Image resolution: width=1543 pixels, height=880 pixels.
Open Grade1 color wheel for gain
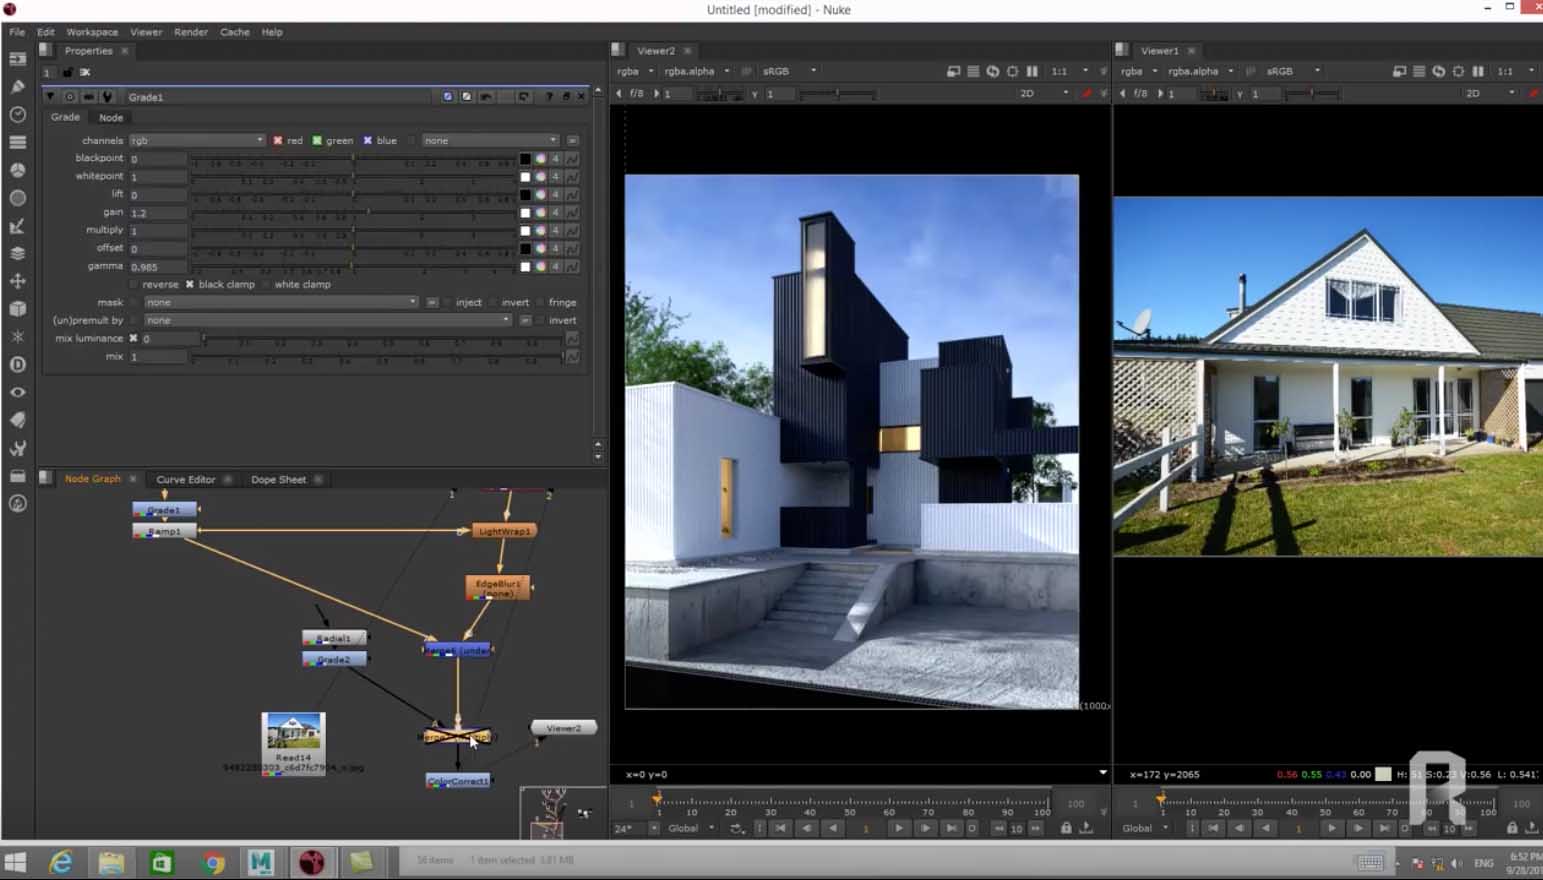[x=540, y=213]
